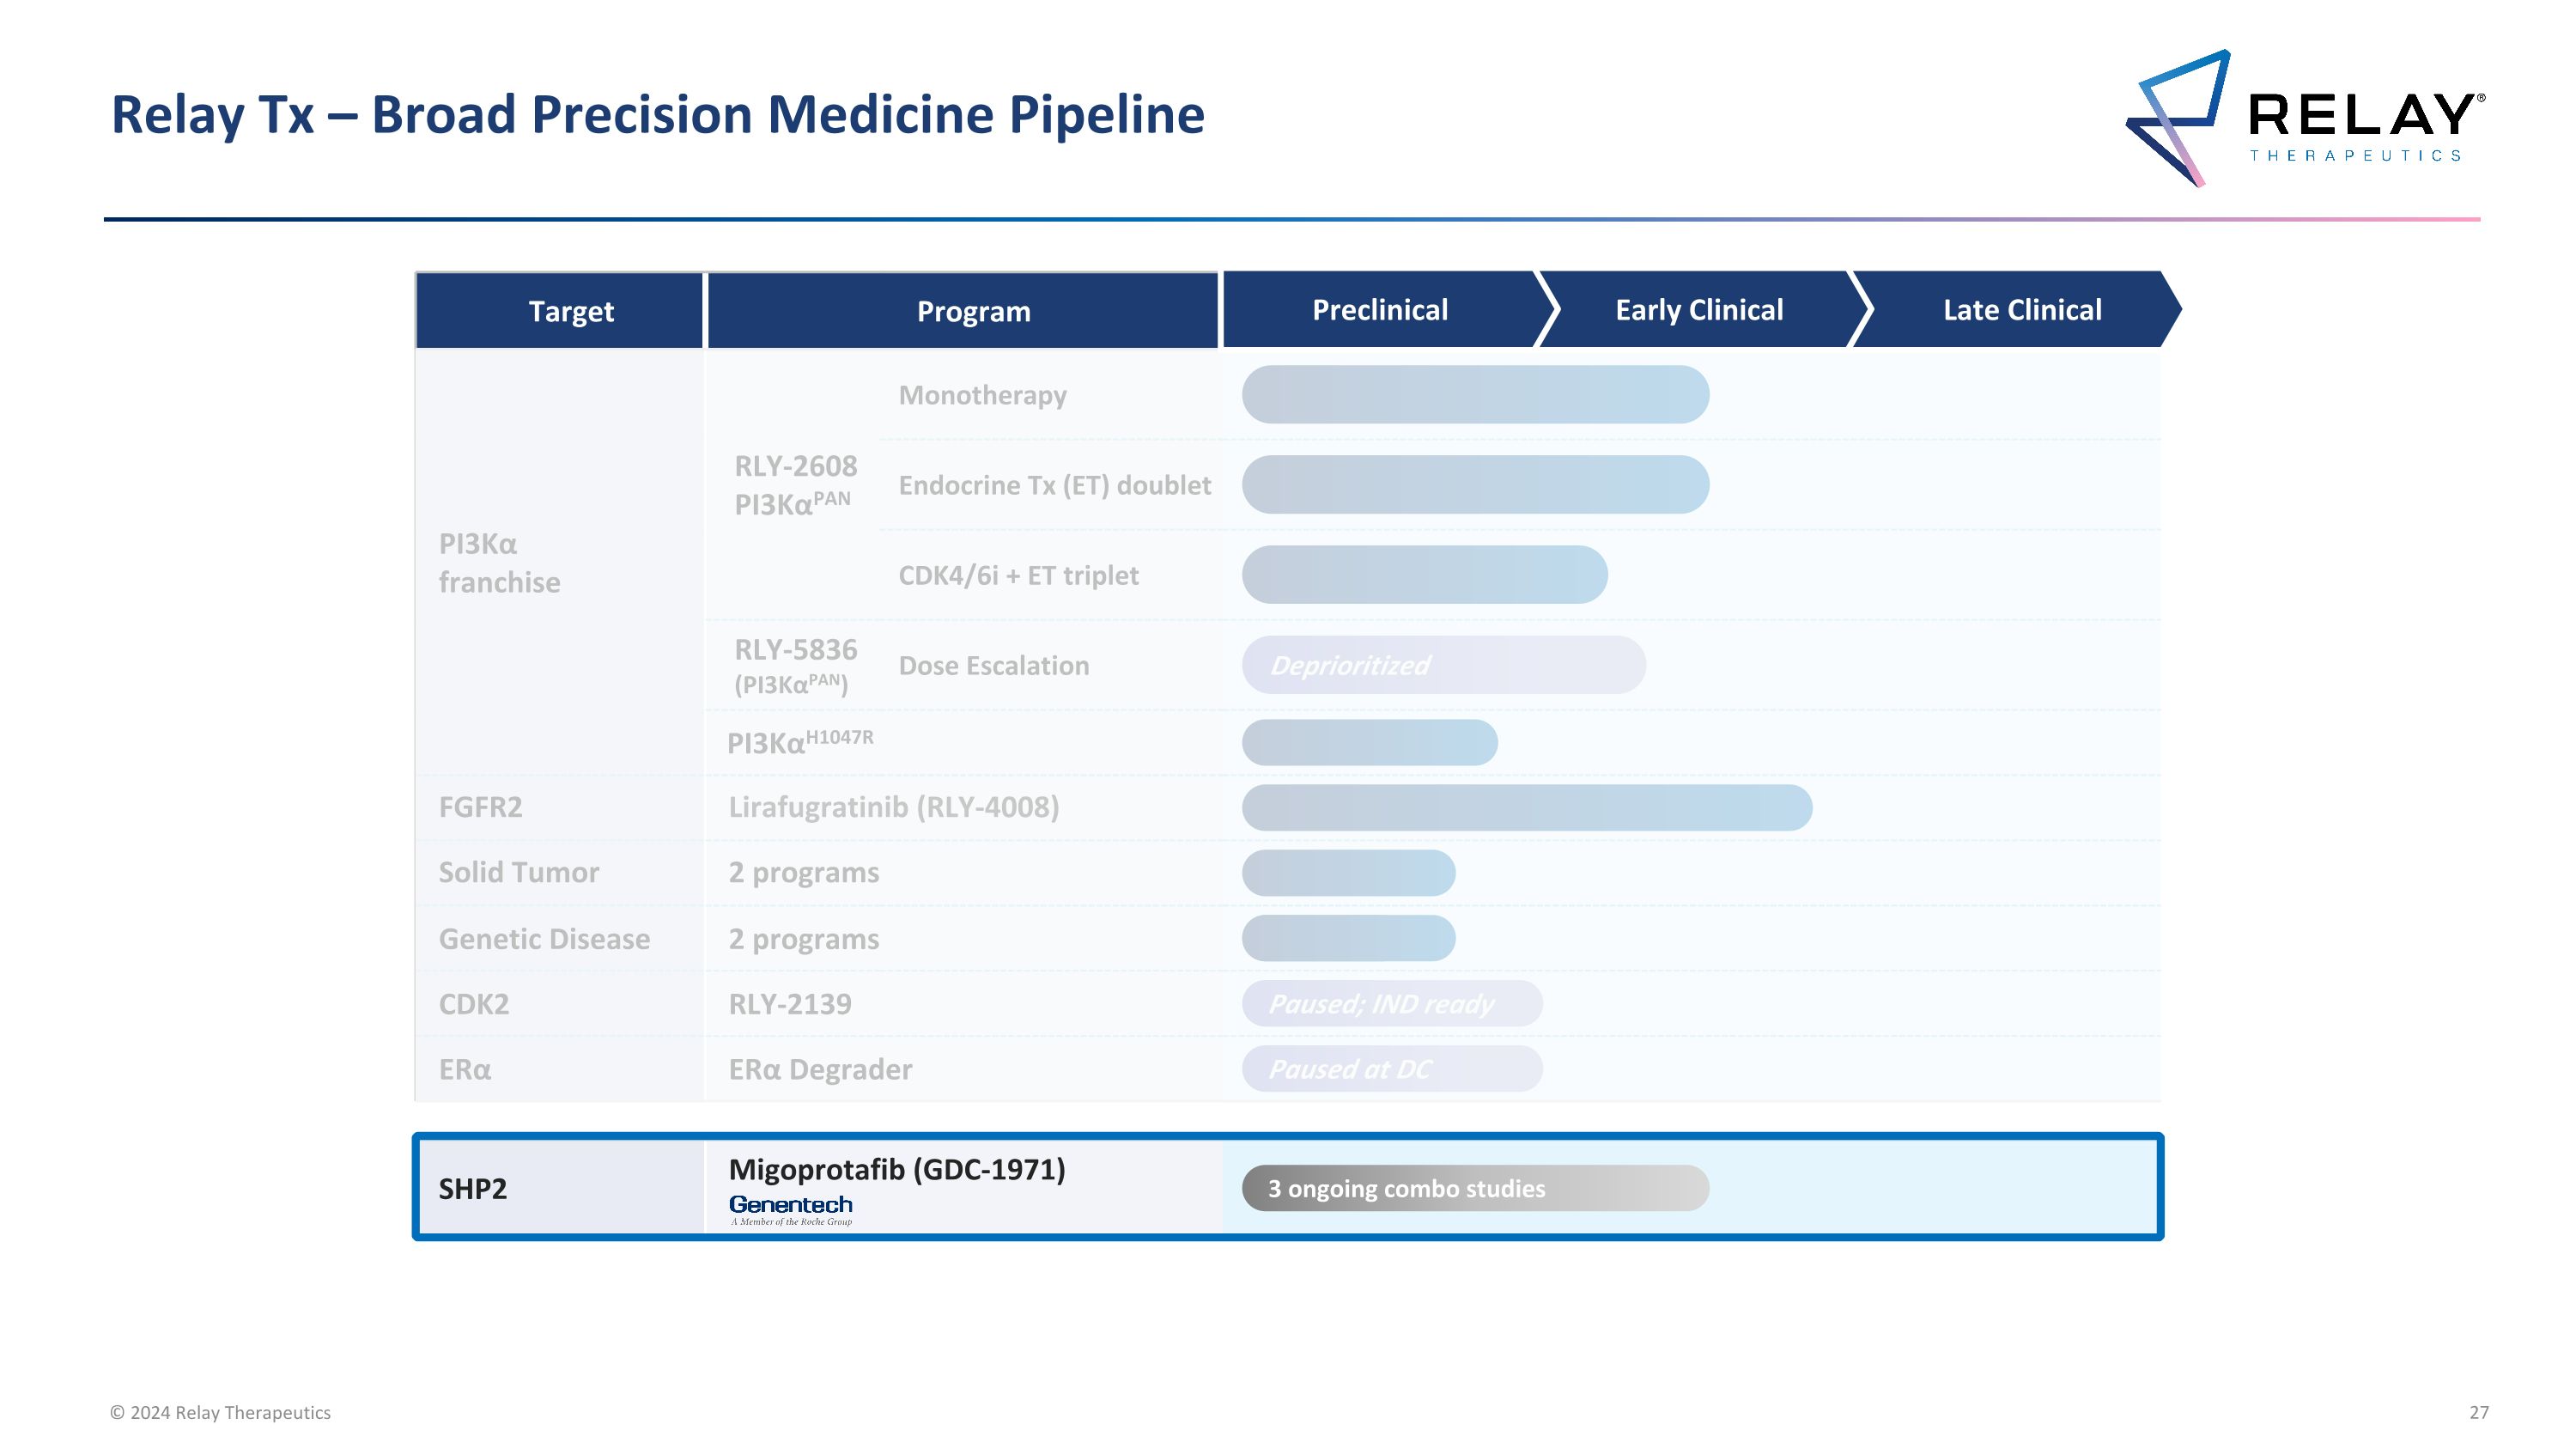Click the Lirafugratinib progress bar
The height and width of the screenshot is (1449, 2576).
[1526, 807]
